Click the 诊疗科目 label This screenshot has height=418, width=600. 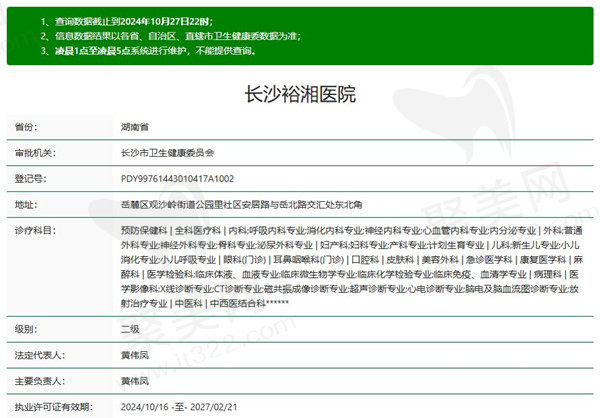(x=35, y=230)
